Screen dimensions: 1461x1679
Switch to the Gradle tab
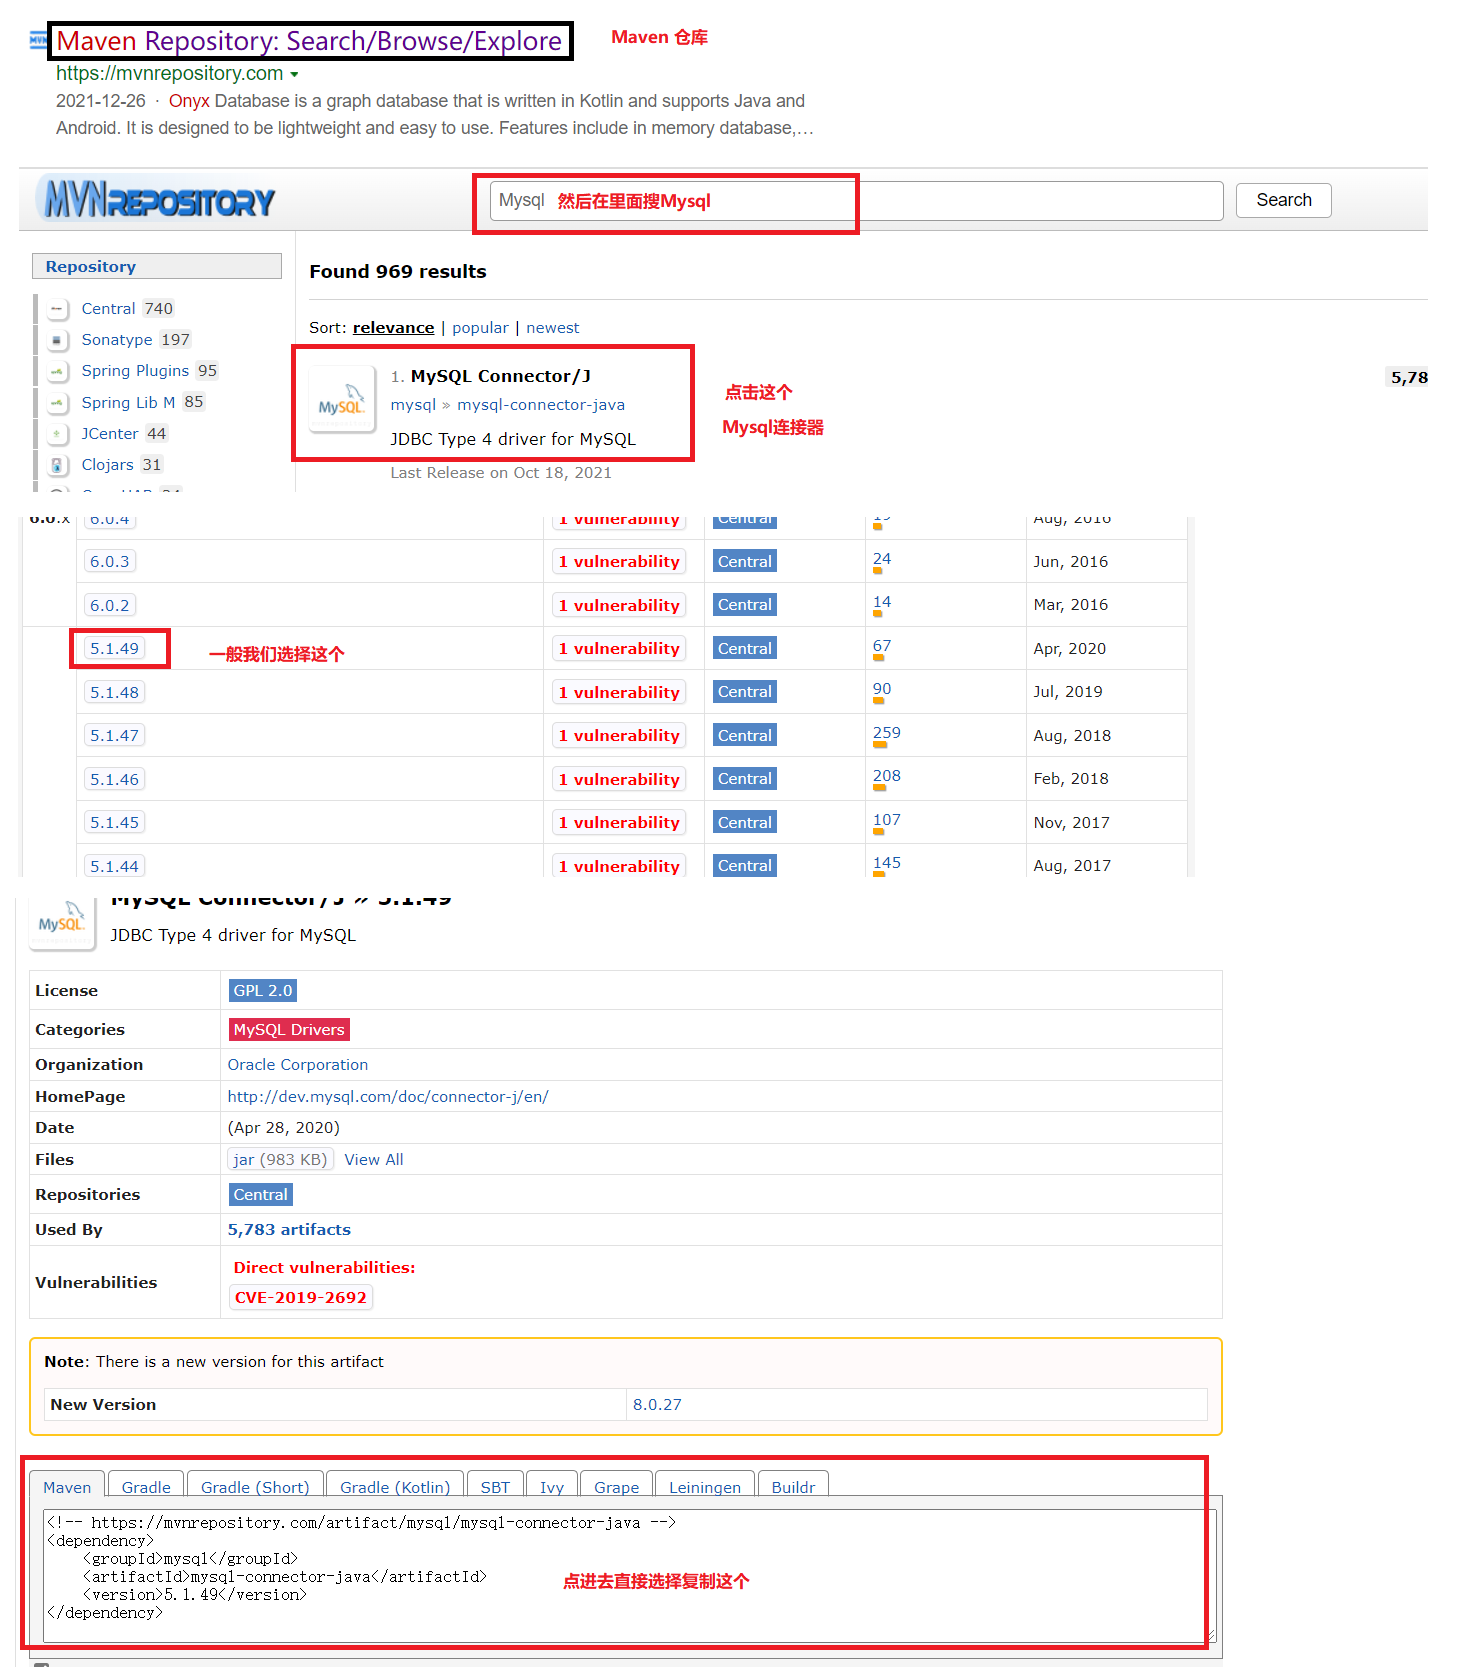[146, 1487]
